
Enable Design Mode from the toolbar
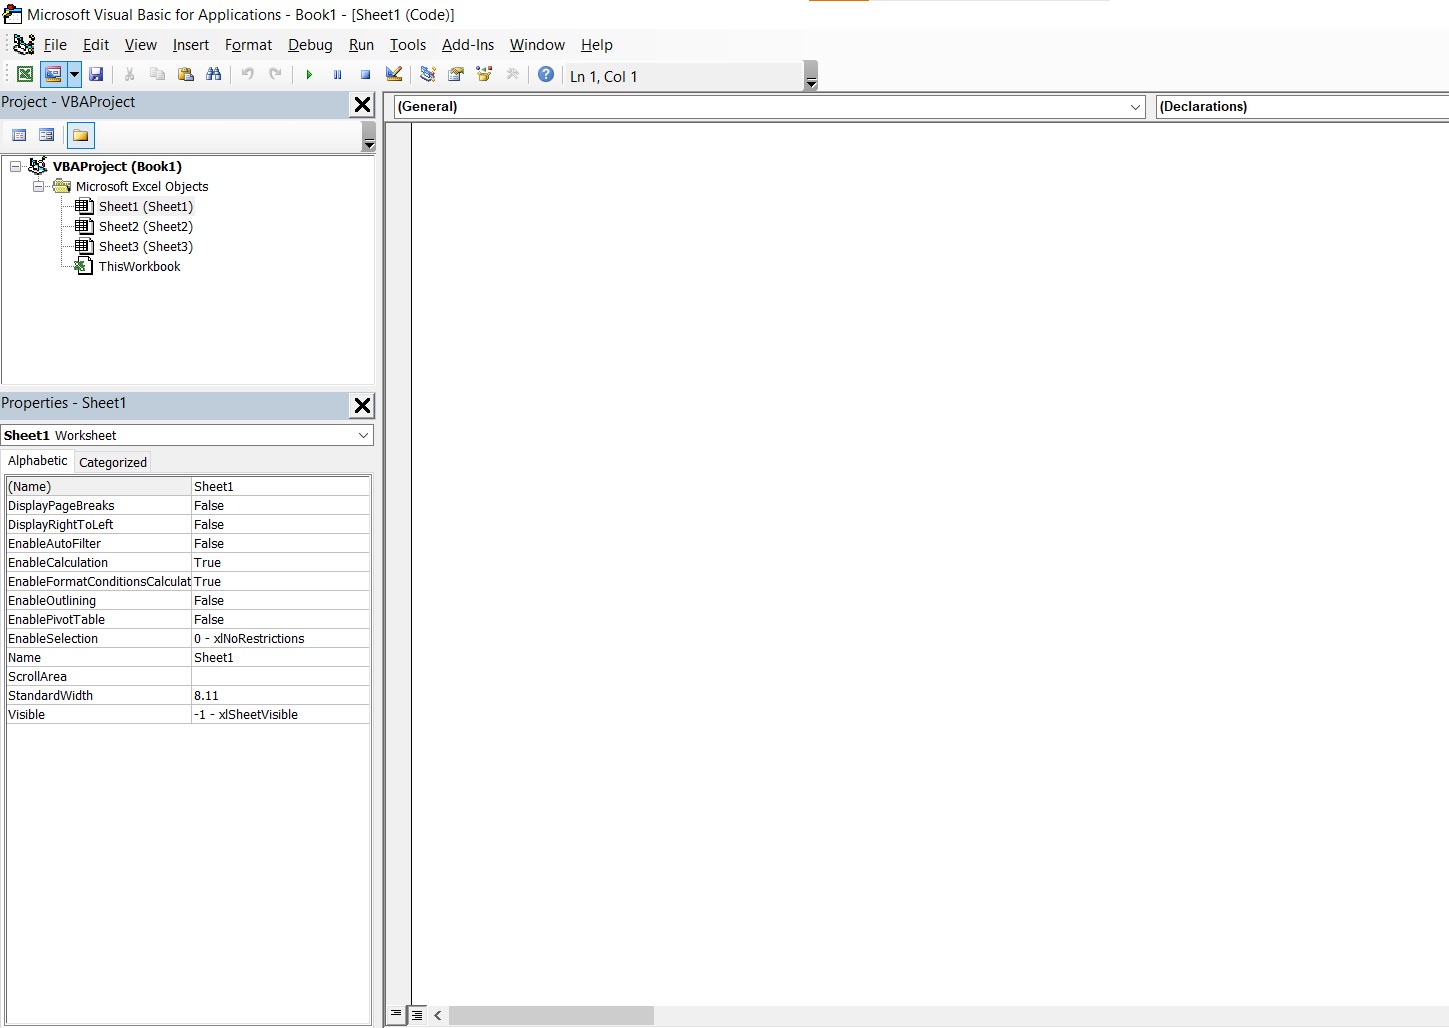coord(393,74)
